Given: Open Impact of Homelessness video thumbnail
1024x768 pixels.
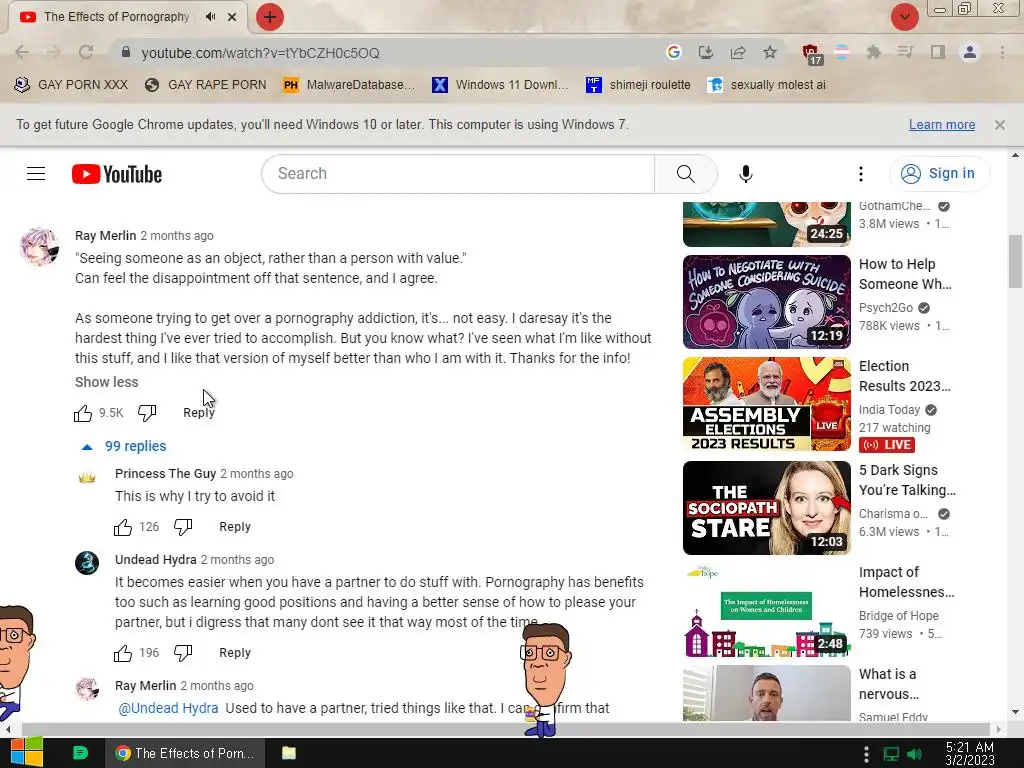Looking at the screenshot, I should pos(767,610).
